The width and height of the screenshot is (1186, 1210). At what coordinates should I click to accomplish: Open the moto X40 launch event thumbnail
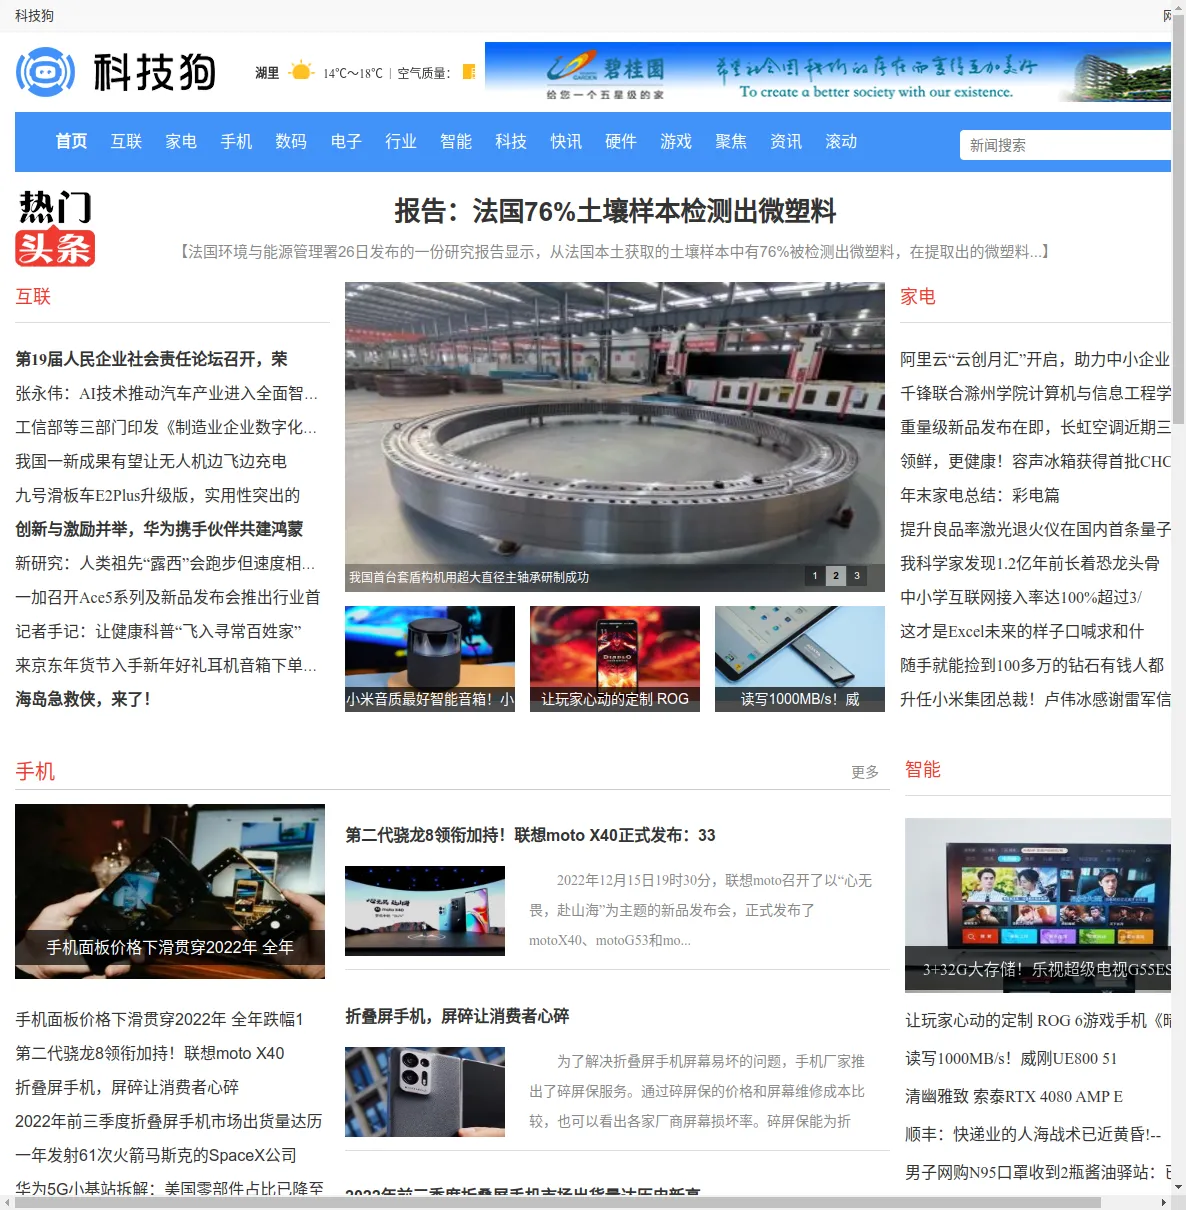(x=425, y=911)
